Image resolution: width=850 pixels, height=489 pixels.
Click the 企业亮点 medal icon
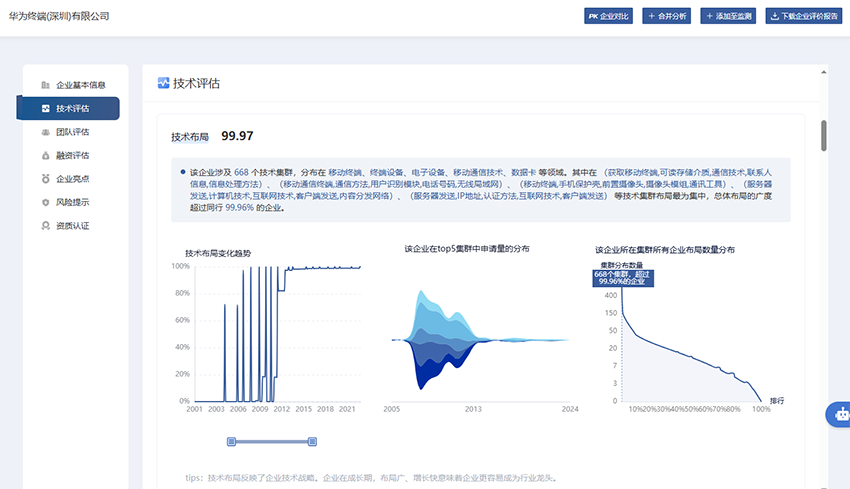(46, 179)
